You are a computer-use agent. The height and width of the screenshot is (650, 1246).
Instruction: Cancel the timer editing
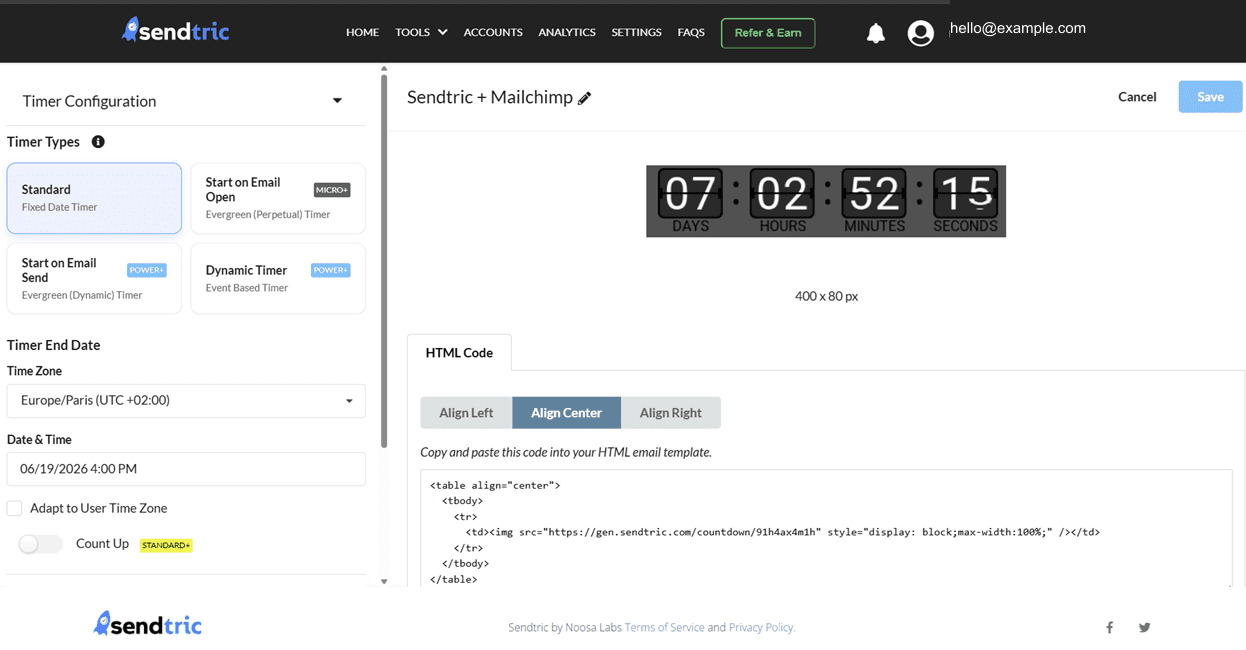click(x=1137, y=97)
